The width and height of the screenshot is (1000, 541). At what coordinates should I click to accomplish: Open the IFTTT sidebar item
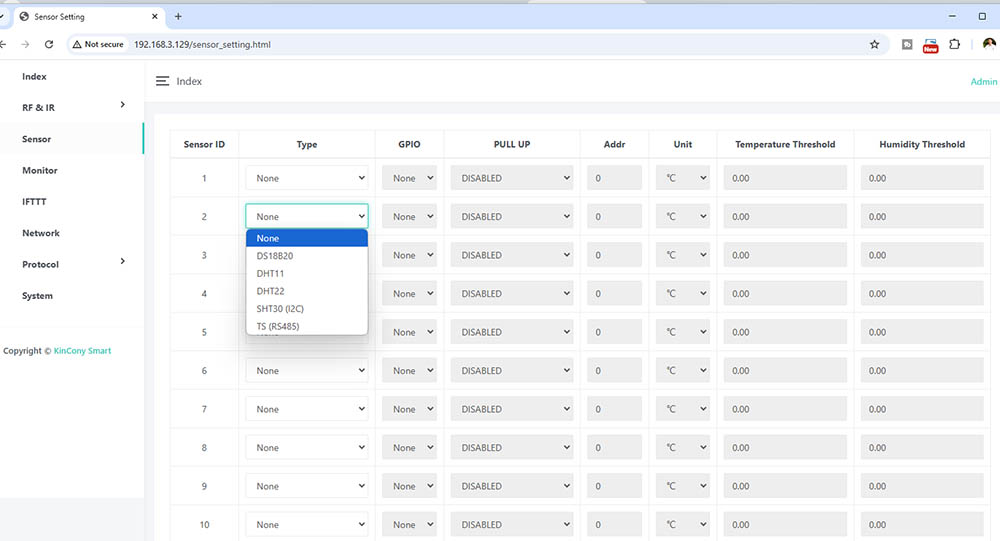[x=34, y=202]
